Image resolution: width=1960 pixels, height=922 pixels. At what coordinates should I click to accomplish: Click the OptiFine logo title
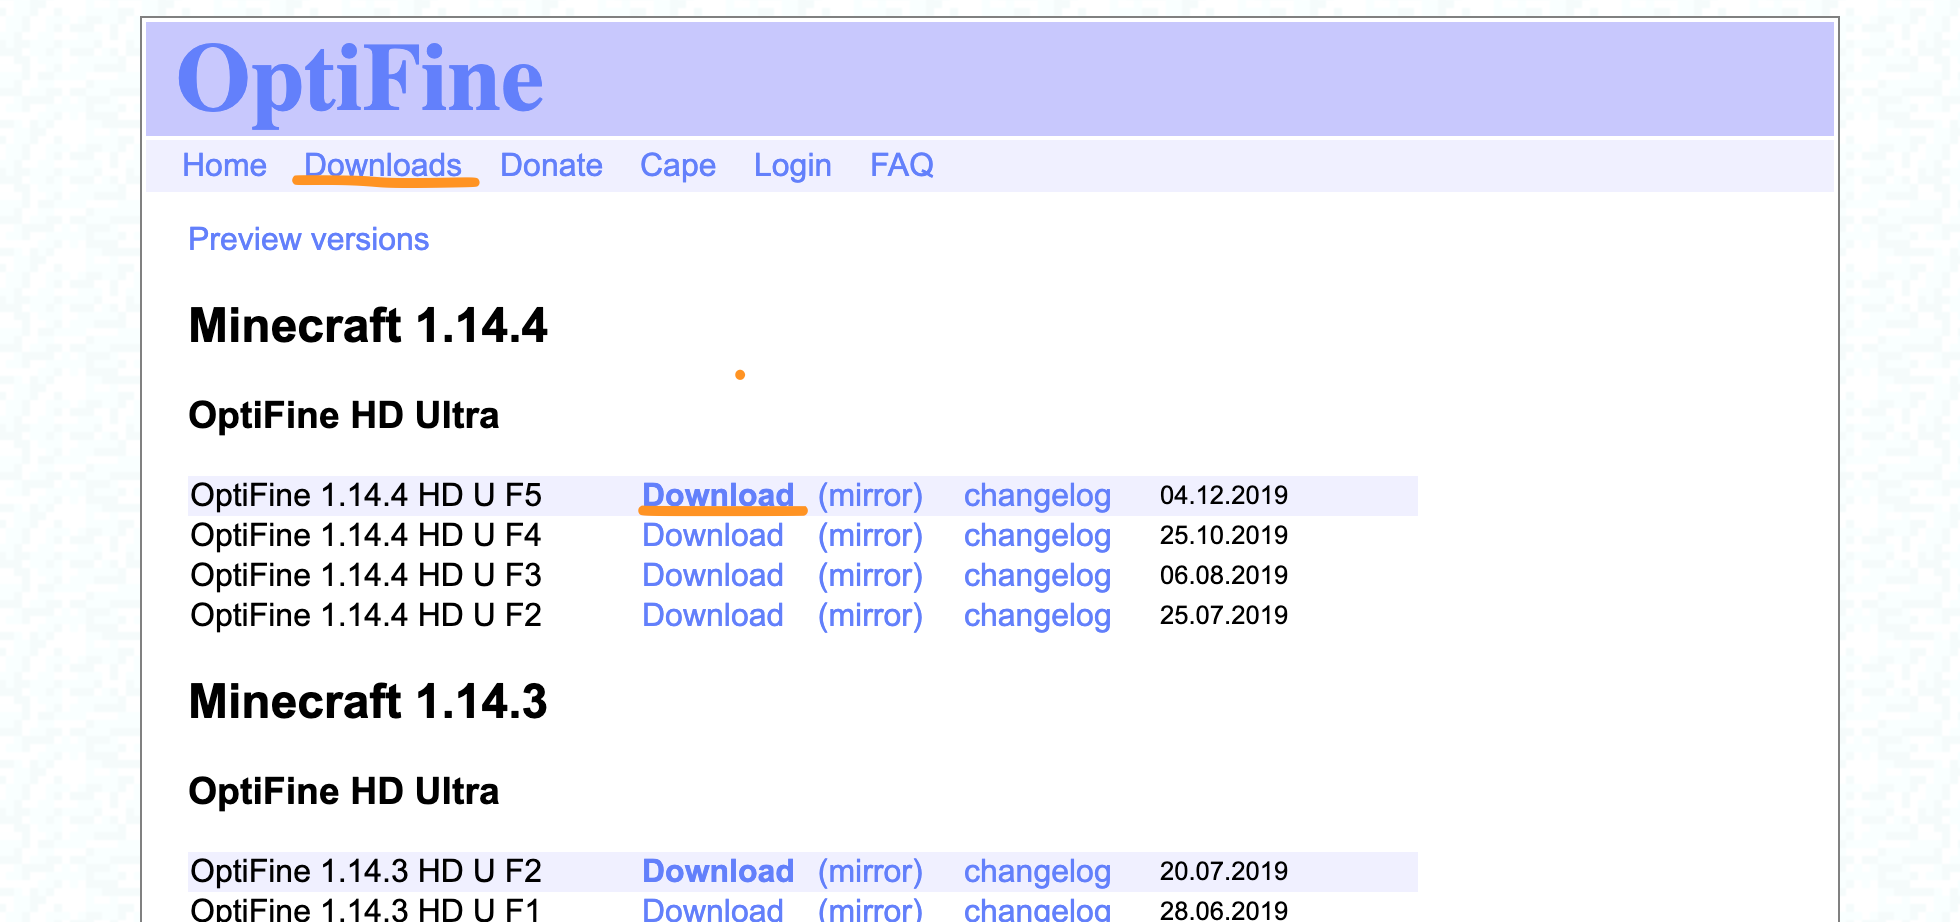pos(360,82)
